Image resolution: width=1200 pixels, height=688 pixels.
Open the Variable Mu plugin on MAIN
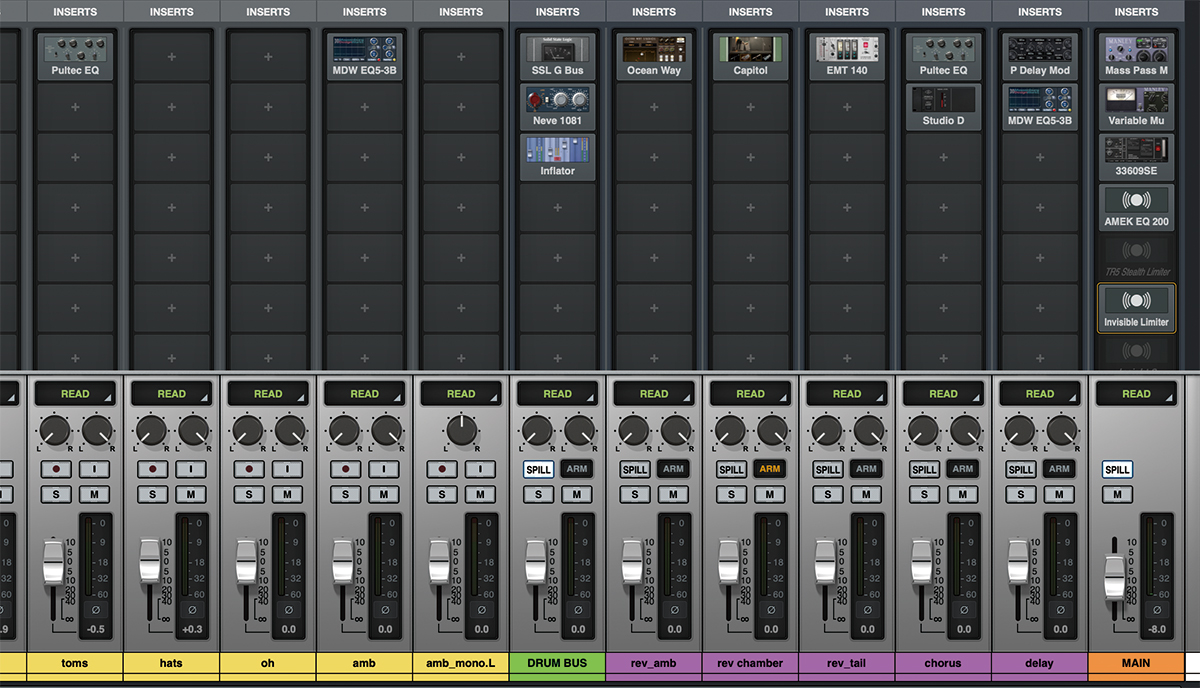pos(1137,107)
